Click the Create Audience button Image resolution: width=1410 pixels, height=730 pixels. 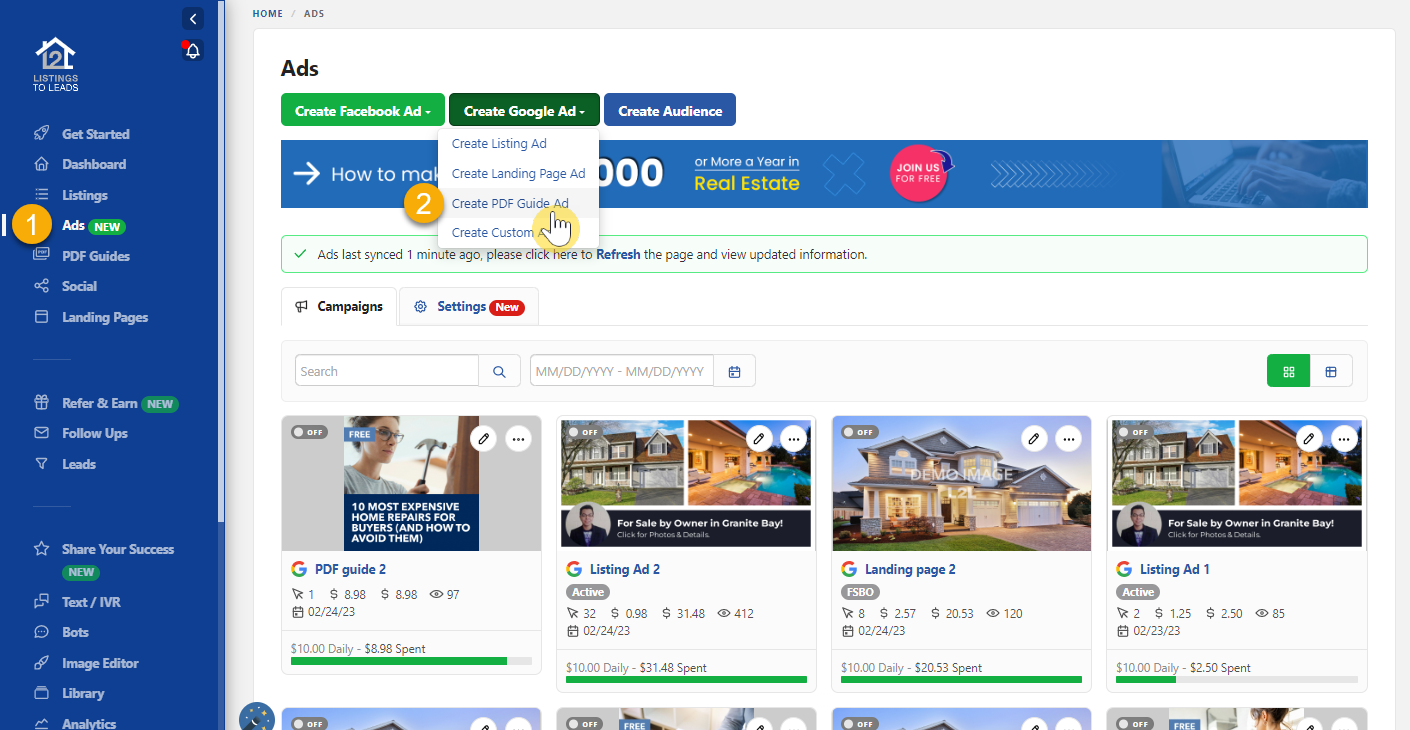[669, 109]
